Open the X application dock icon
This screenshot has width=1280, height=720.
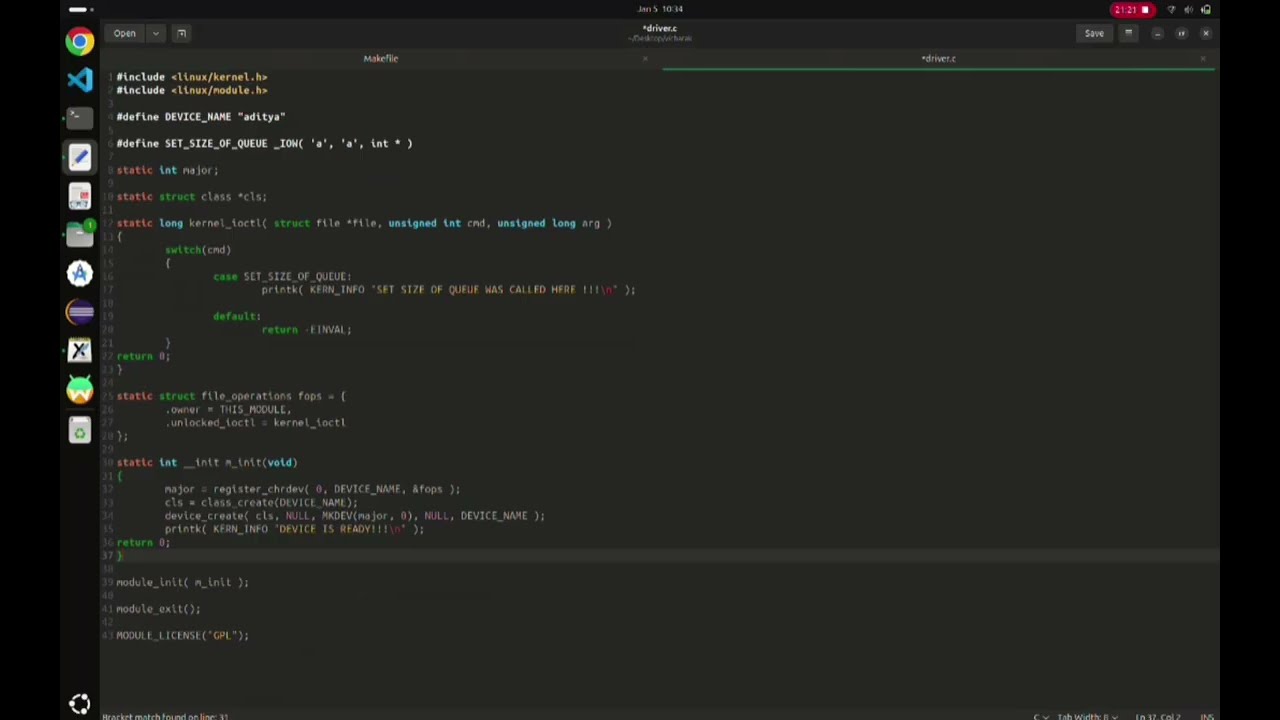tap(80, 351)
